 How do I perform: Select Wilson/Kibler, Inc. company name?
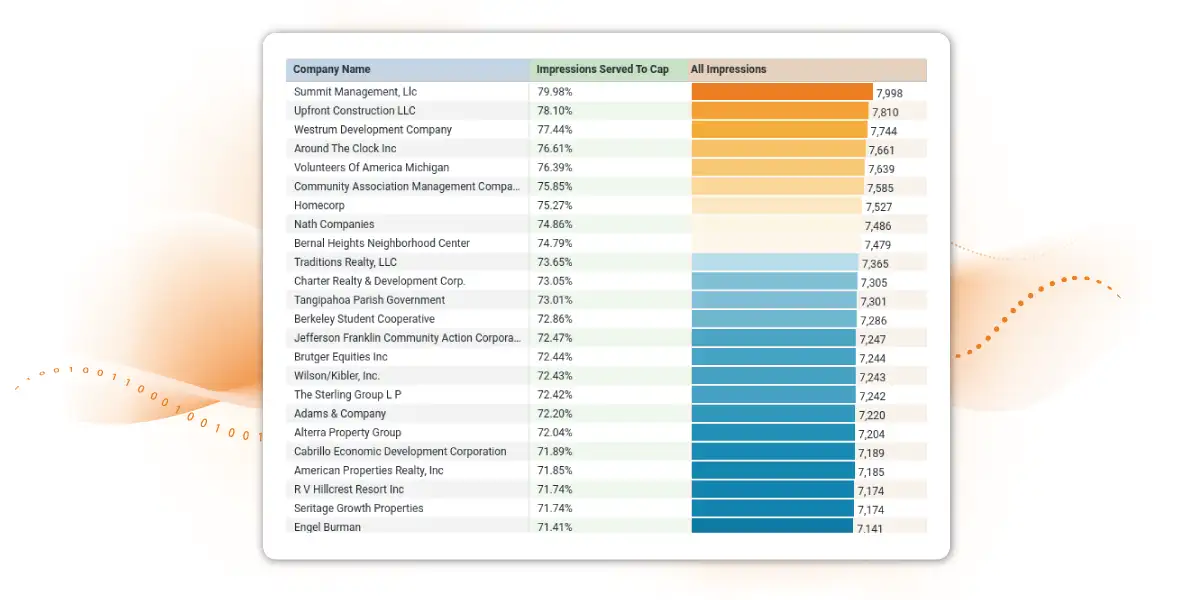pos(337,376)
